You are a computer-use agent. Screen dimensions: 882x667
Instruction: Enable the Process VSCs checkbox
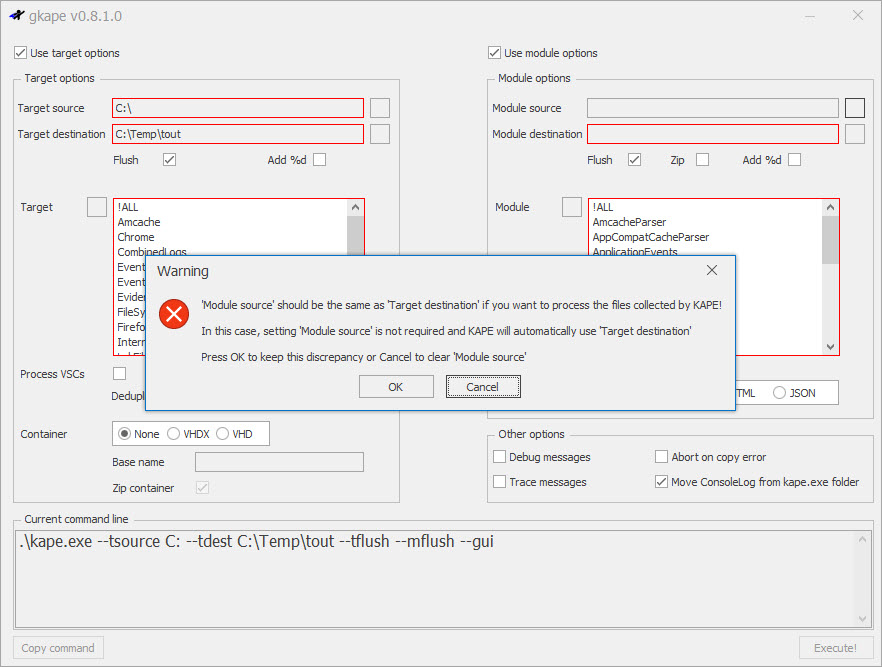coord(119,373)
